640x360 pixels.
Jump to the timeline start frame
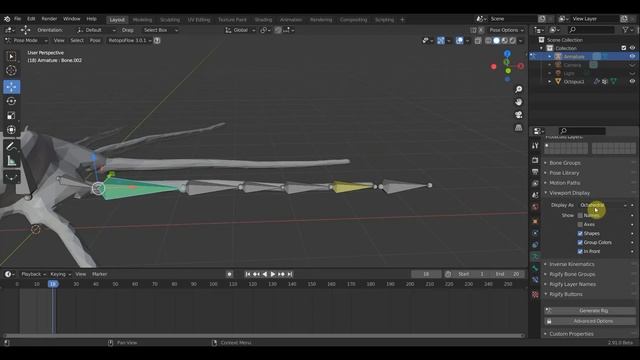[x=248, y=274]
